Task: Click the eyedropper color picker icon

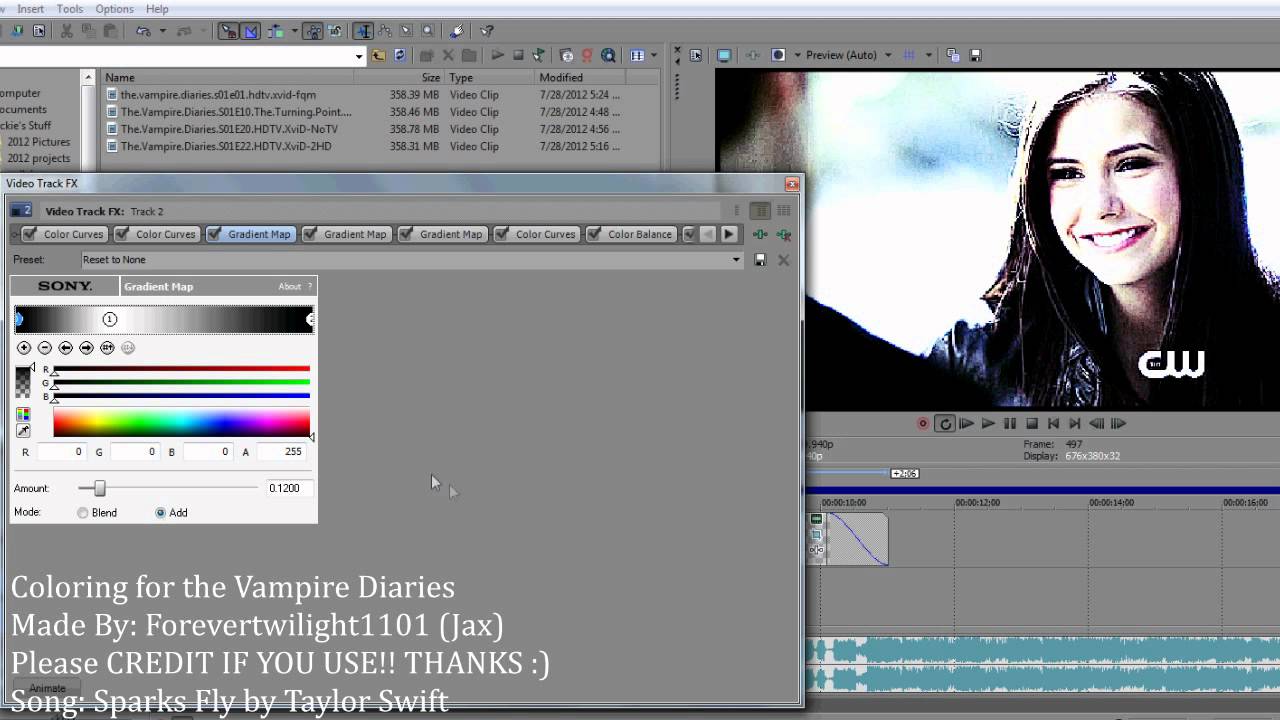Action: pos(23,431)
